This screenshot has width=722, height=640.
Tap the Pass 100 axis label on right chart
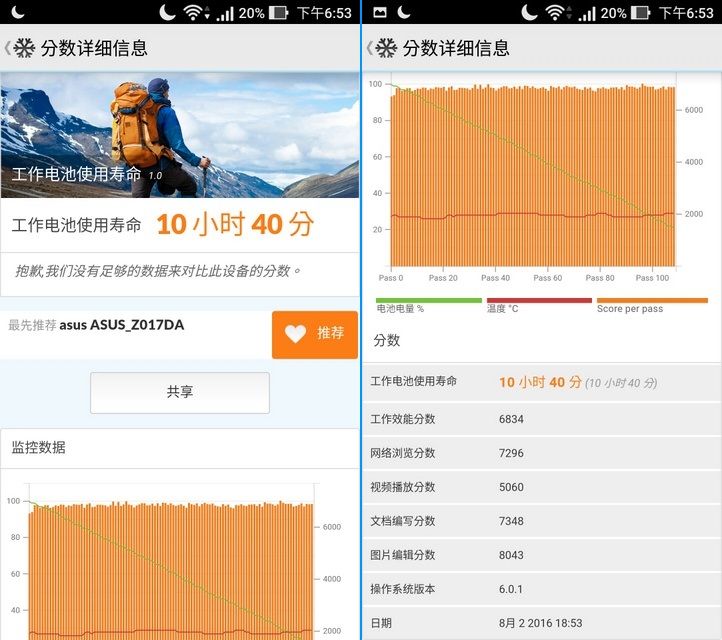[x=652, y=278]
